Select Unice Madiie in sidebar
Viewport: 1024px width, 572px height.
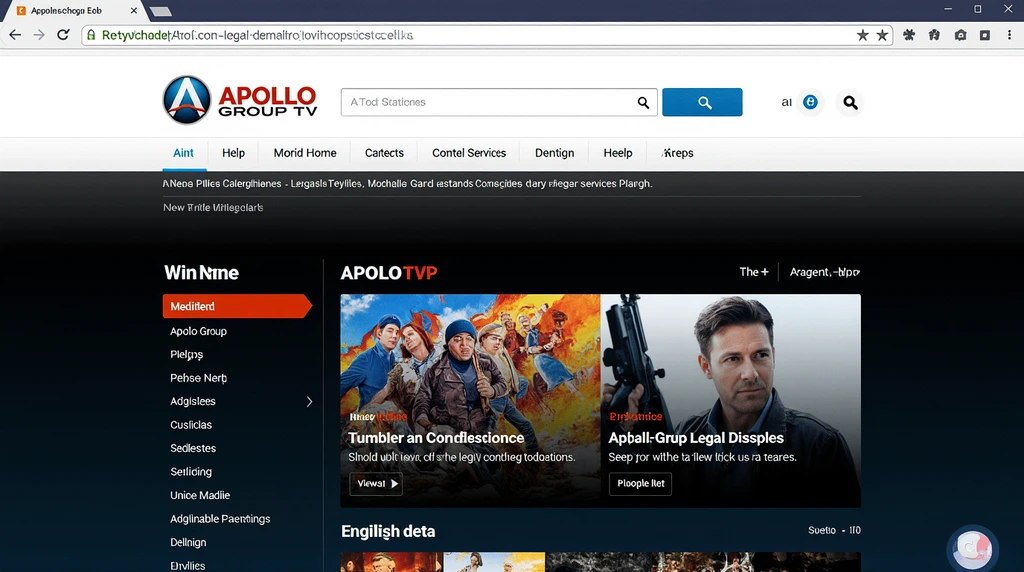(200, 496)
